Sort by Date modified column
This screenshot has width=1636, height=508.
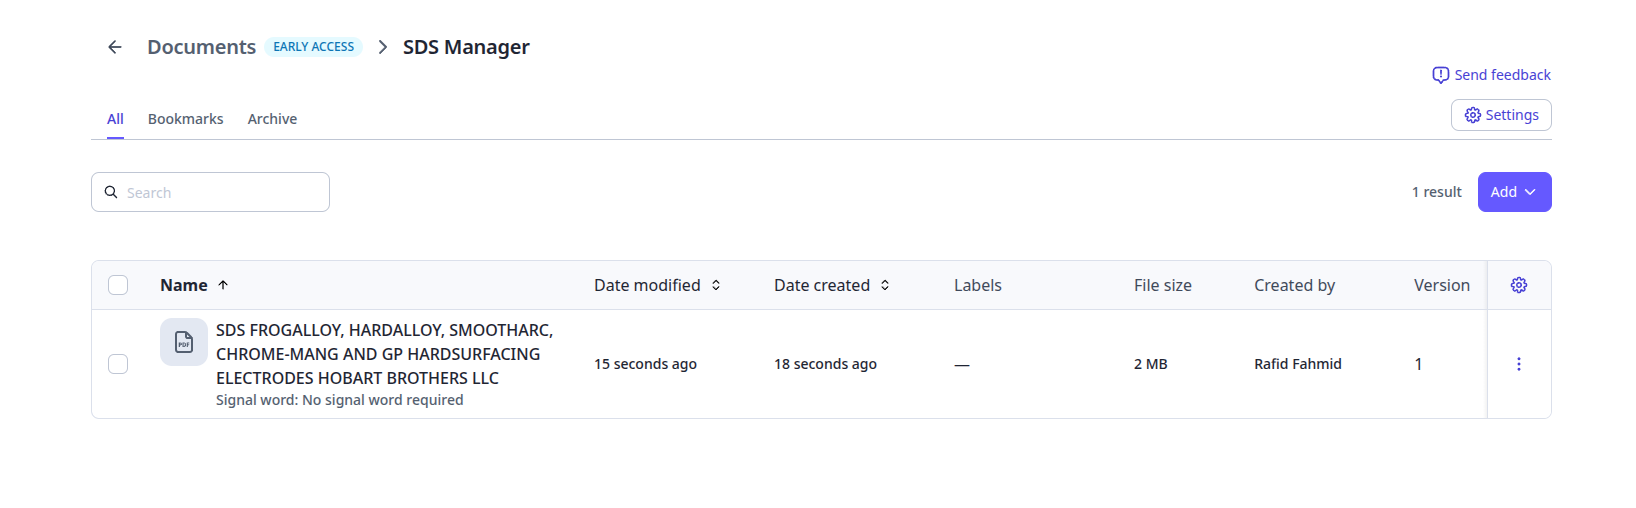657,285
